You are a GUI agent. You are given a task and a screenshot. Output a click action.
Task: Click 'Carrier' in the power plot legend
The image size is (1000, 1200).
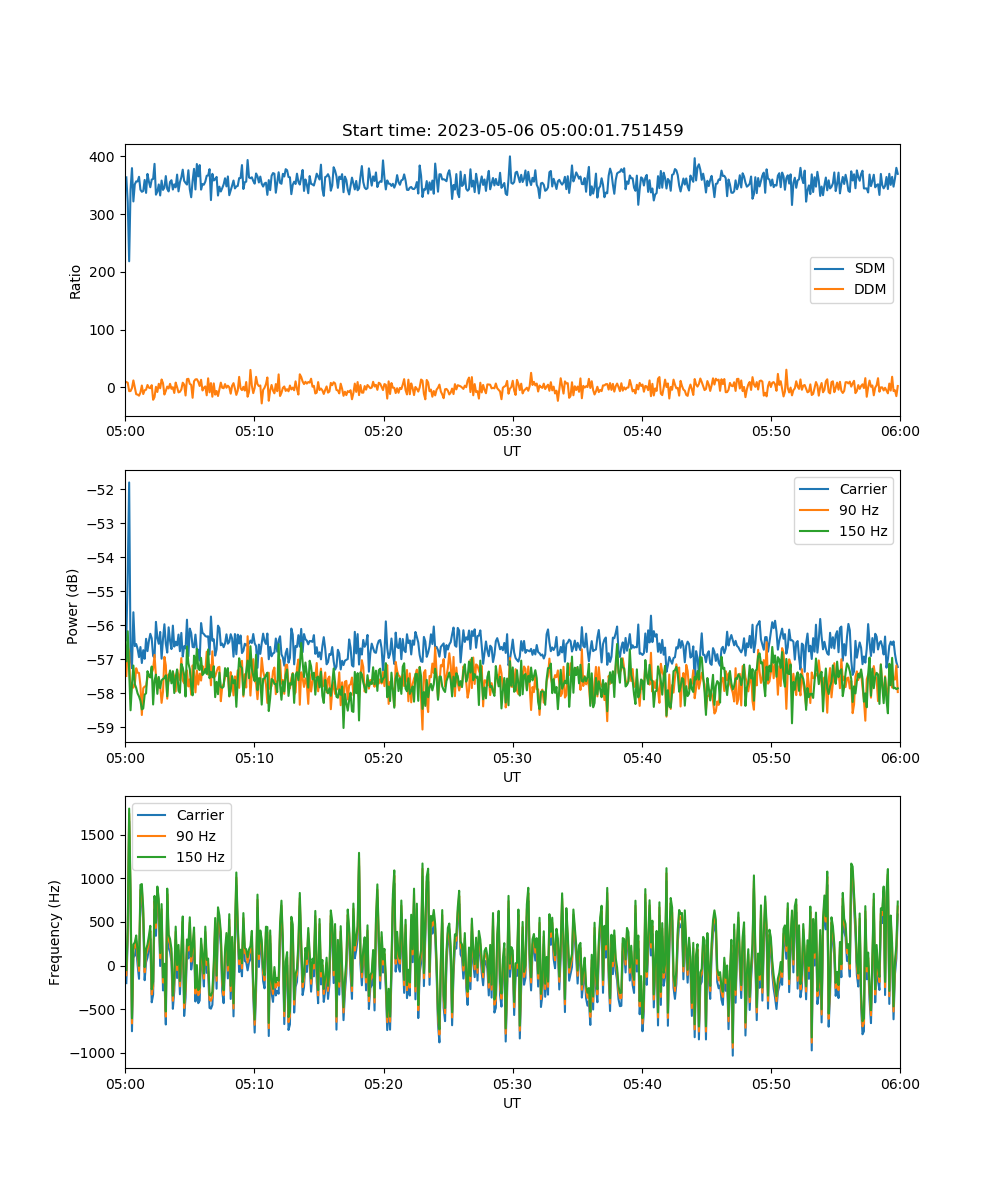coord(844,489)
